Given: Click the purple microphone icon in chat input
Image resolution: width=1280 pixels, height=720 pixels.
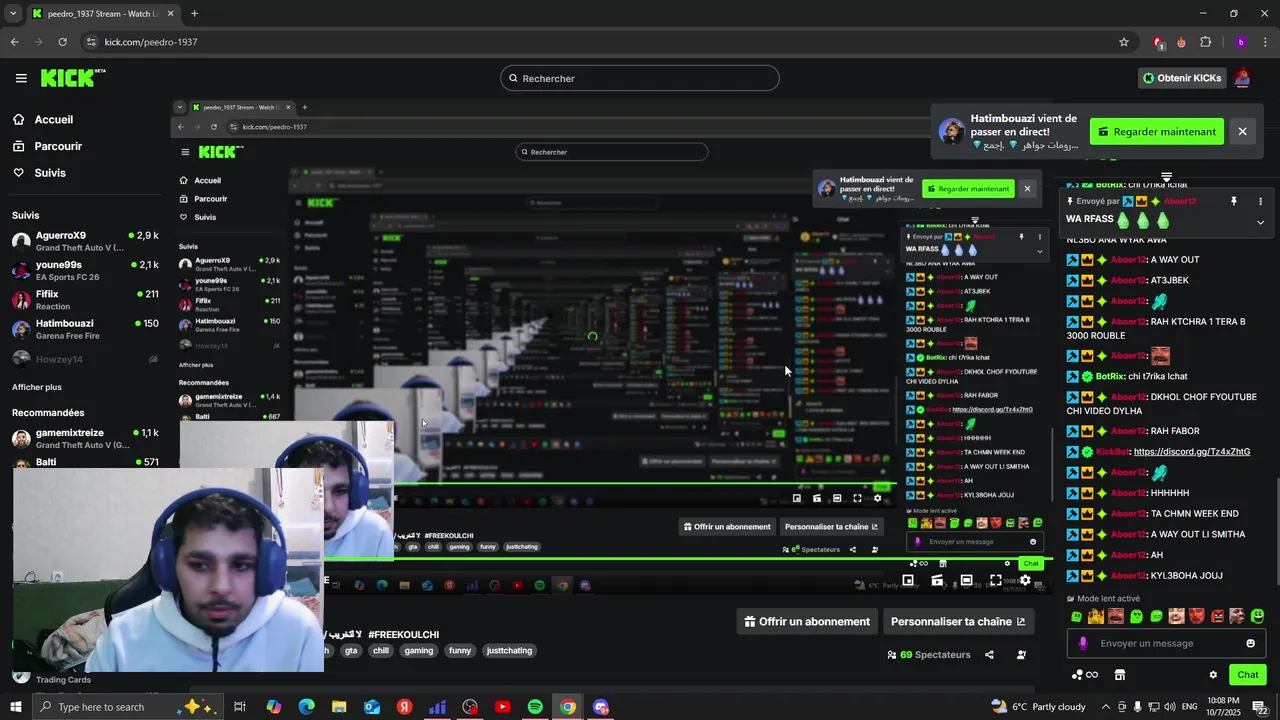Looking at the screenshot, I should point(1083,643).
